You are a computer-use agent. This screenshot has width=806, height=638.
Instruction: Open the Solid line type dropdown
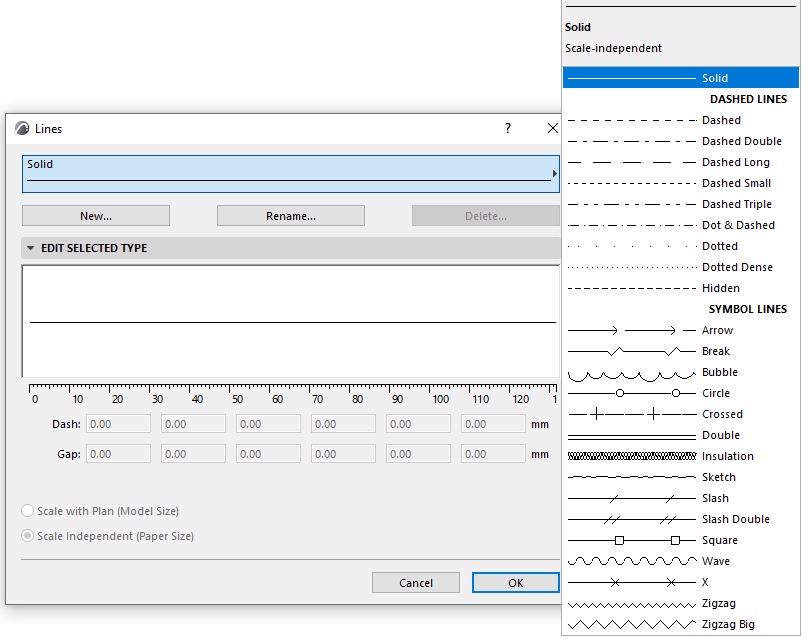coord(290,174)
